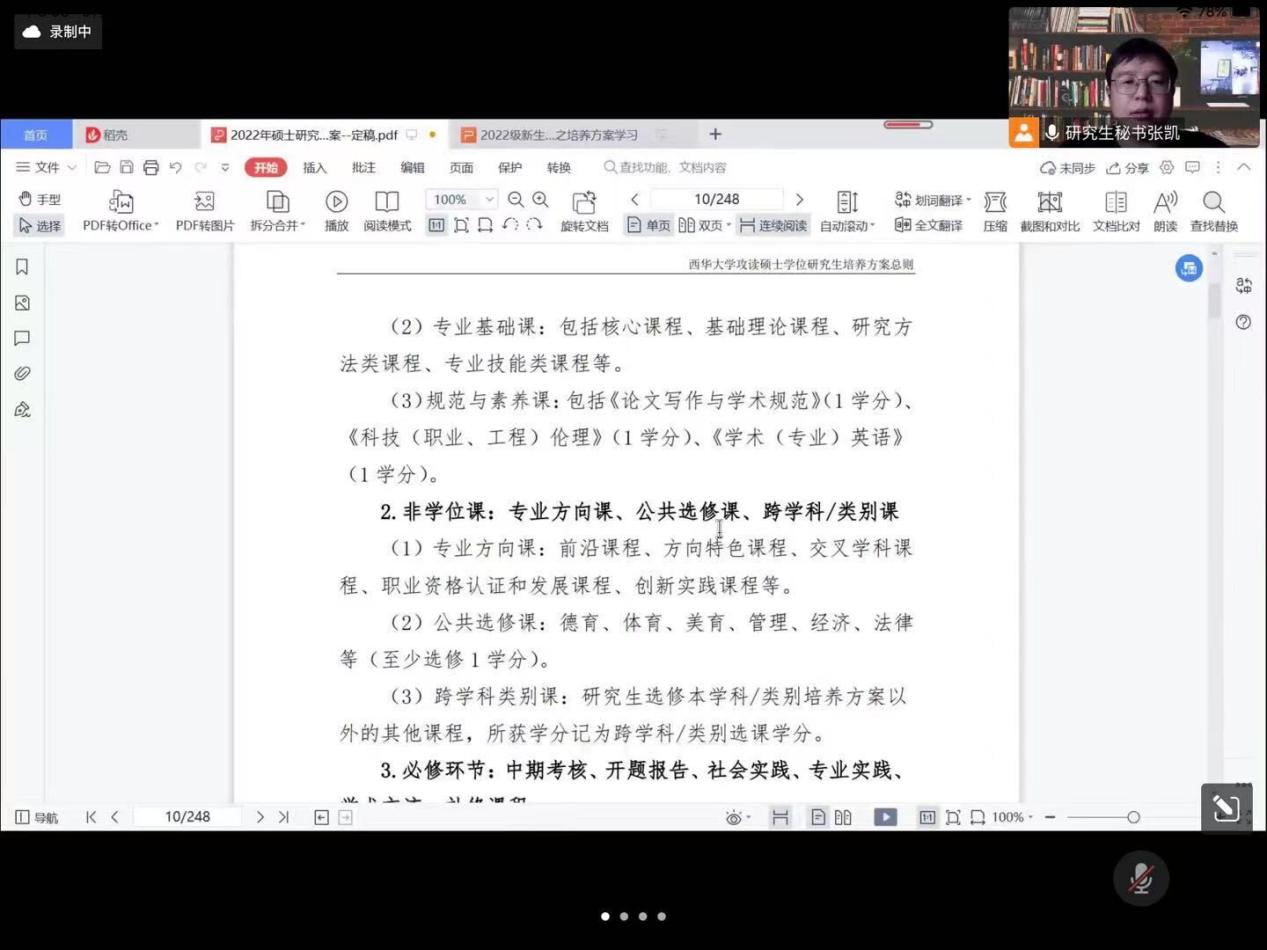Open the attachments paperclip sidebar icon
Image resolution: width=1267 pixels, height=950 pixels.
[22, 373]
